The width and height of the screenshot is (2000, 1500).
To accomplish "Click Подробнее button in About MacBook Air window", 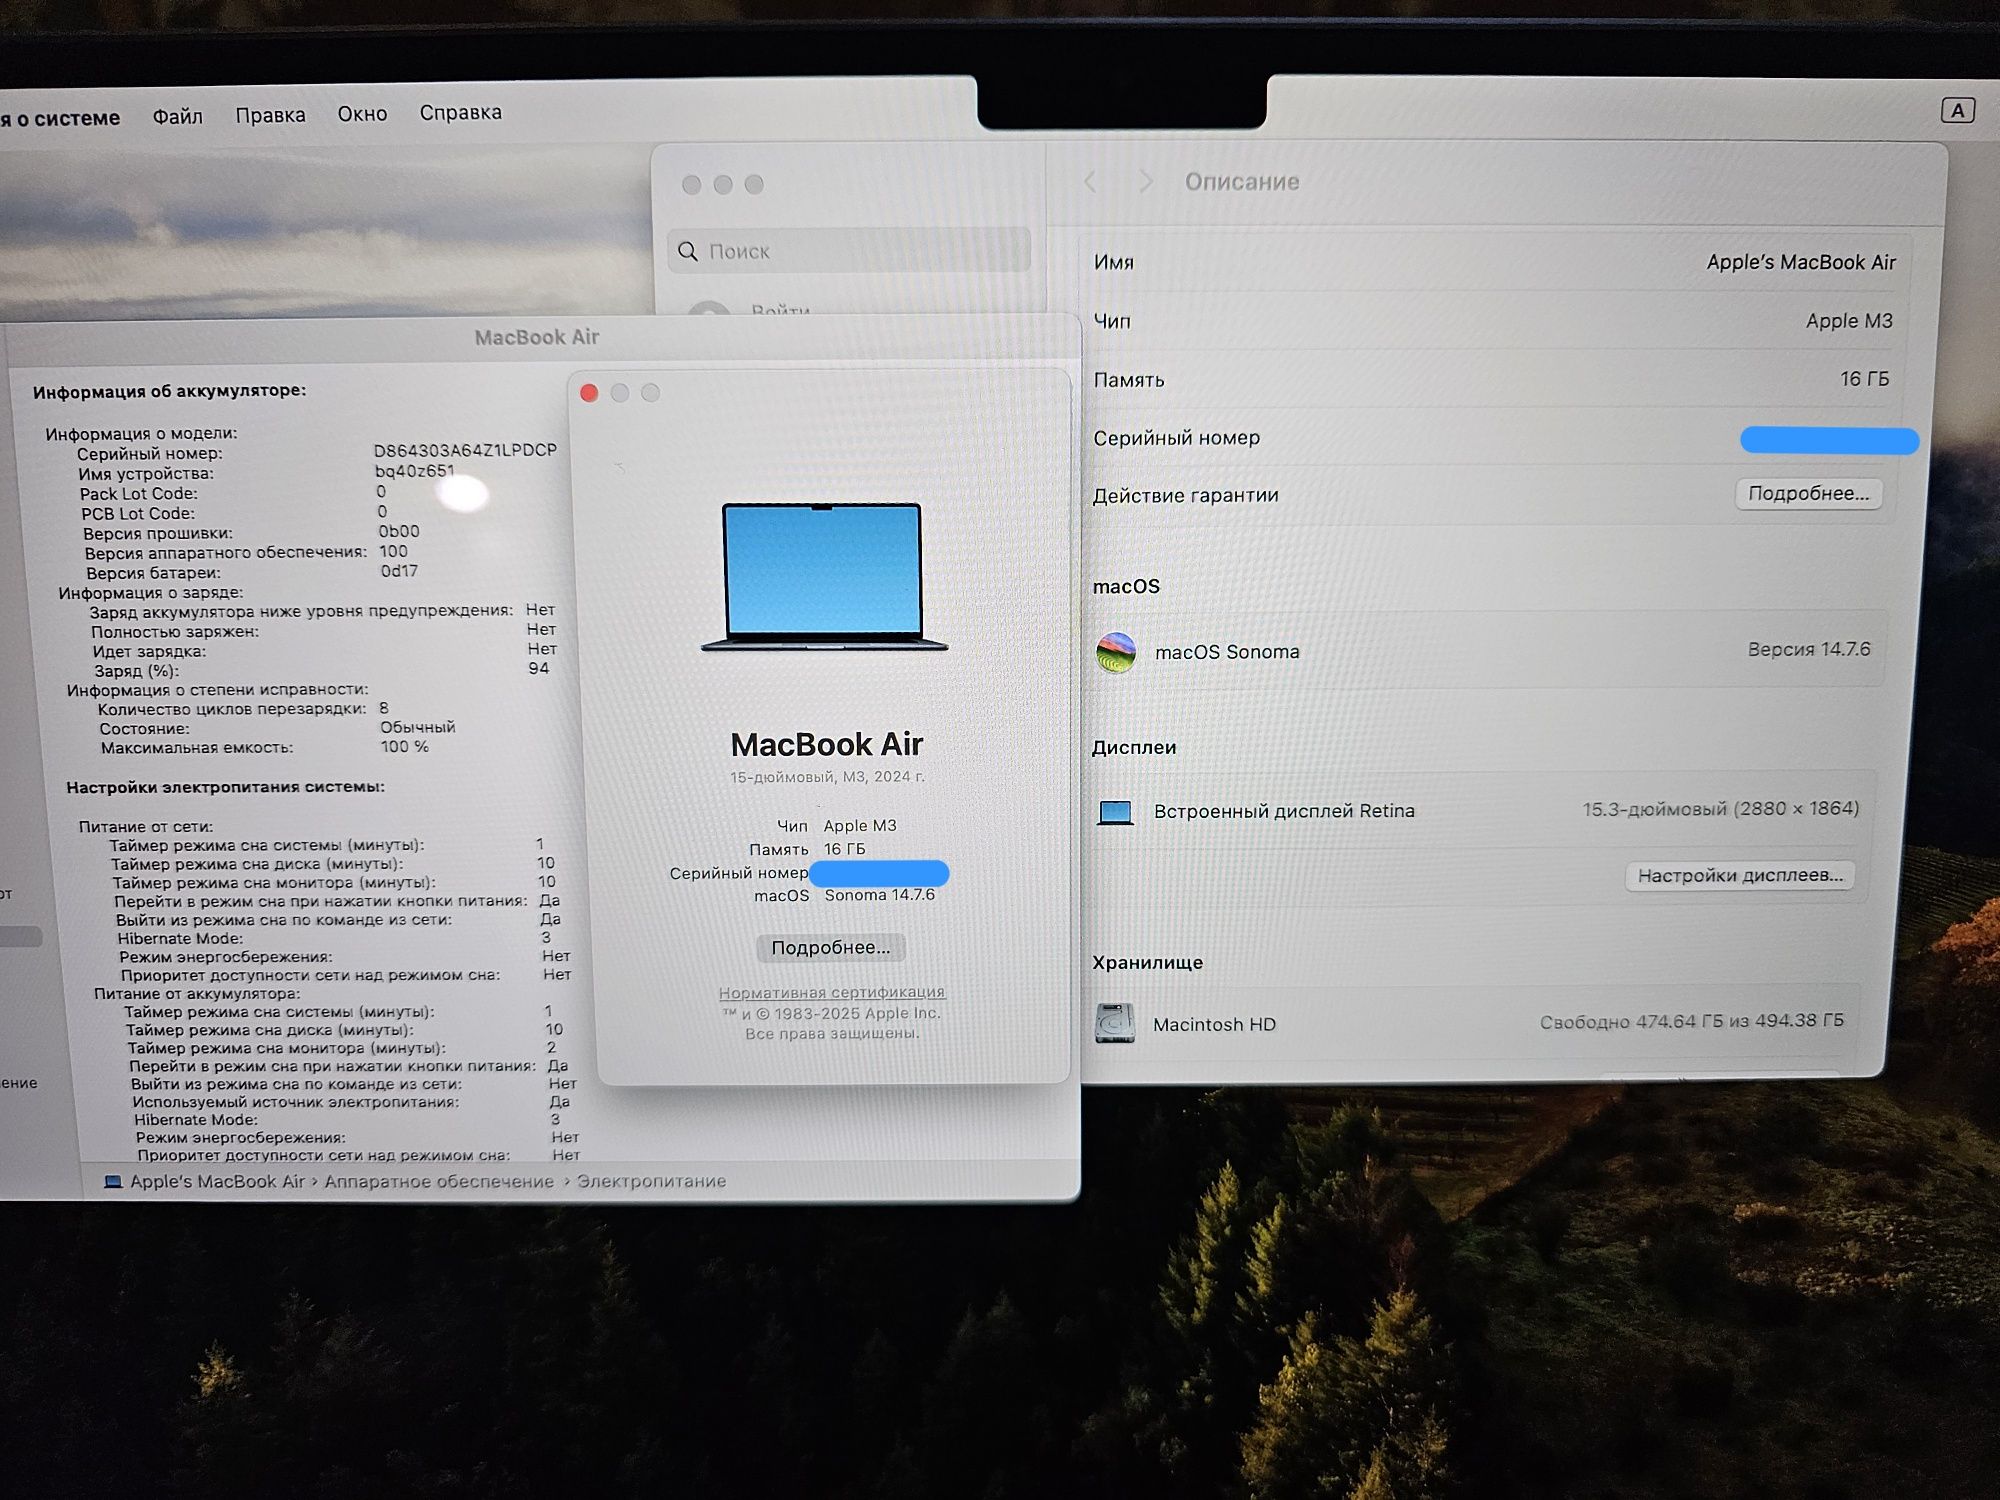I will 830,947.
